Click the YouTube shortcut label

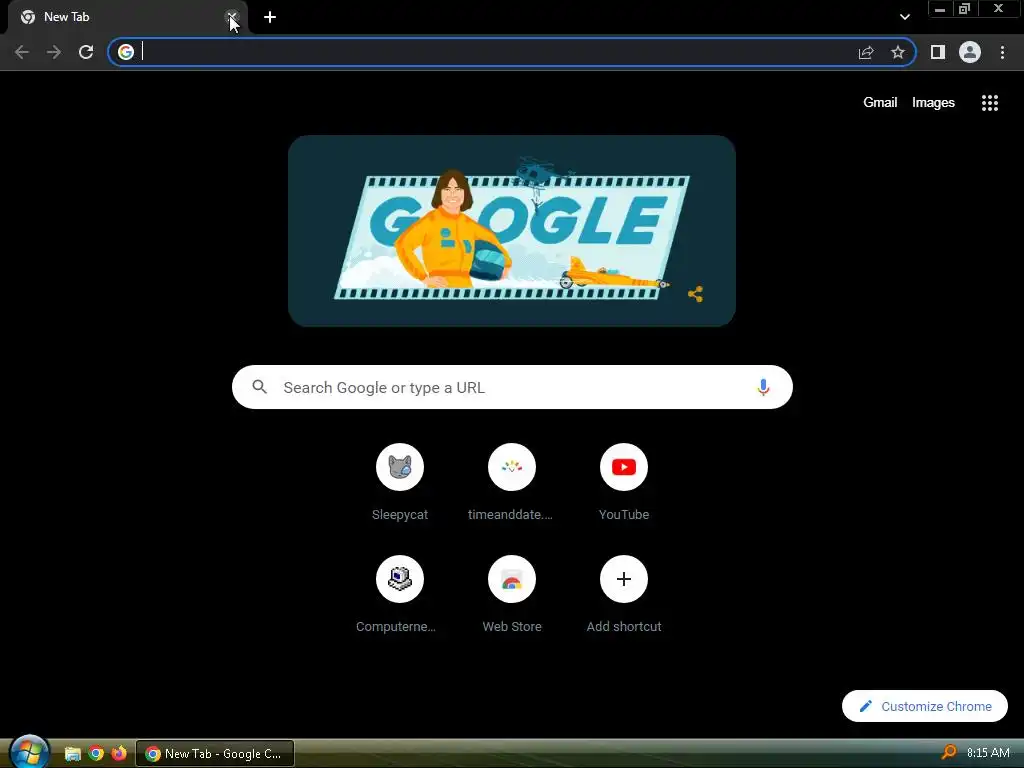pyautogui.click(x=624, y=515)
